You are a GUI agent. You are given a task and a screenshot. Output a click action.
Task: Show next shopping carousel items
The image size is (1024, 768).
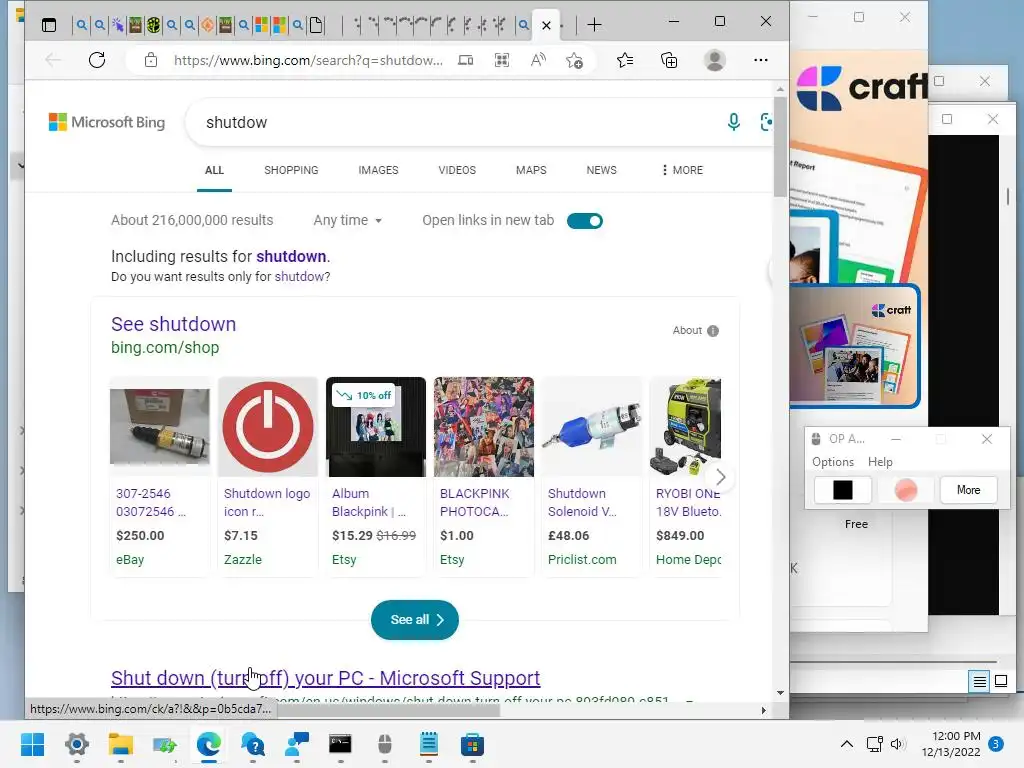[720, 477]
